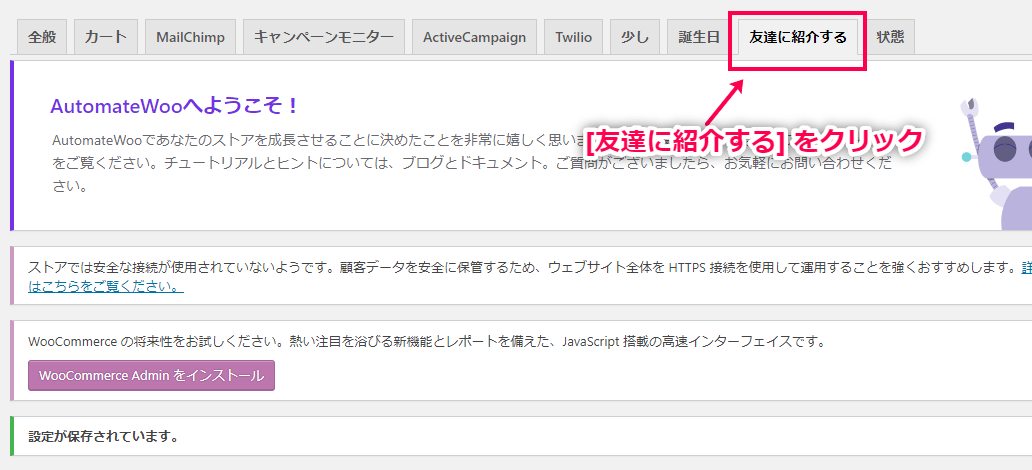Click the AutomateWooへようこそ！ heading
This screenshot has width=1032, height=470.
click(x=175, y=106)
